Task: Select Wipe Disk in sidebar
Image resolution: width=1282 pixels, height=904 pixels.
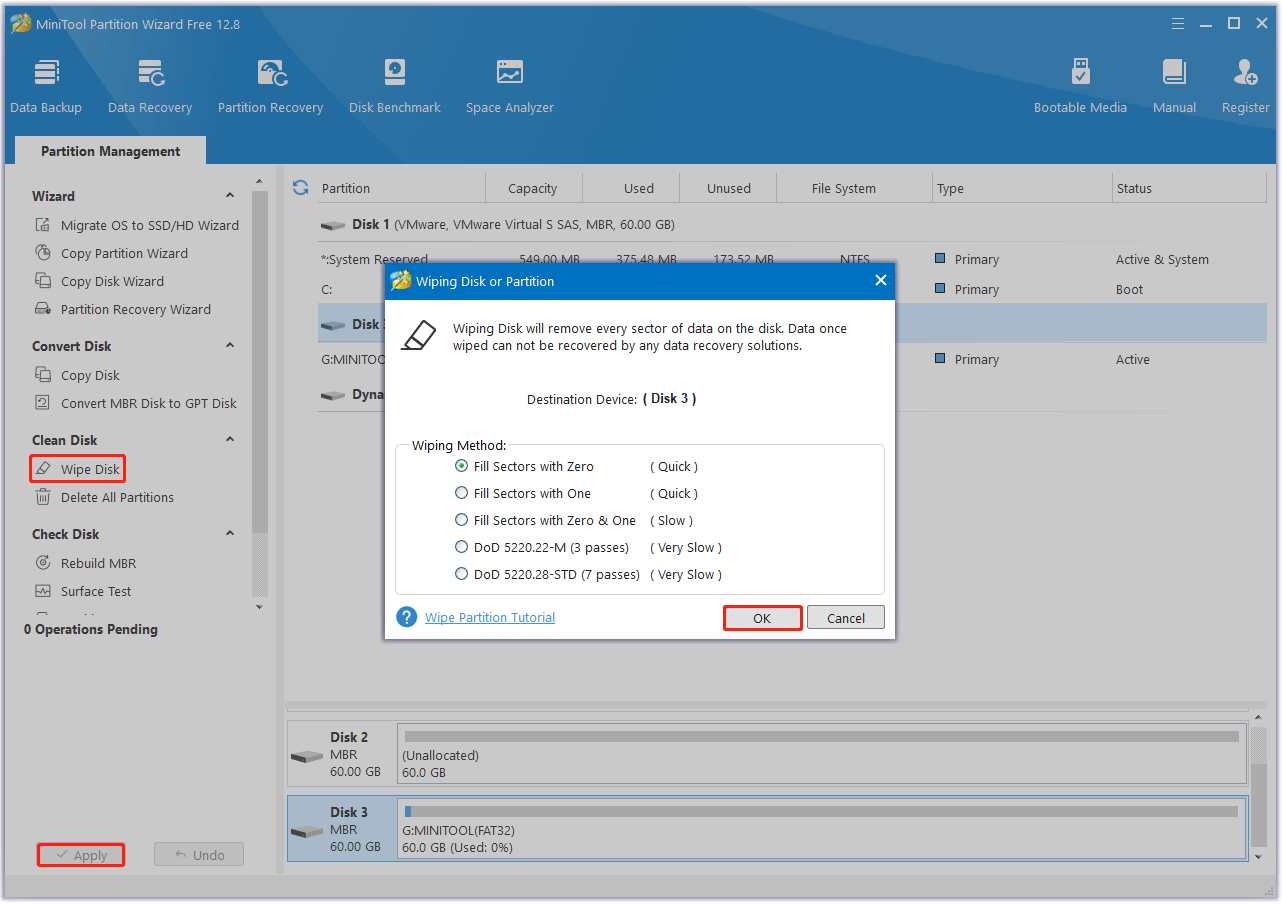Action: pyautogui.click(x=89, y=469)
